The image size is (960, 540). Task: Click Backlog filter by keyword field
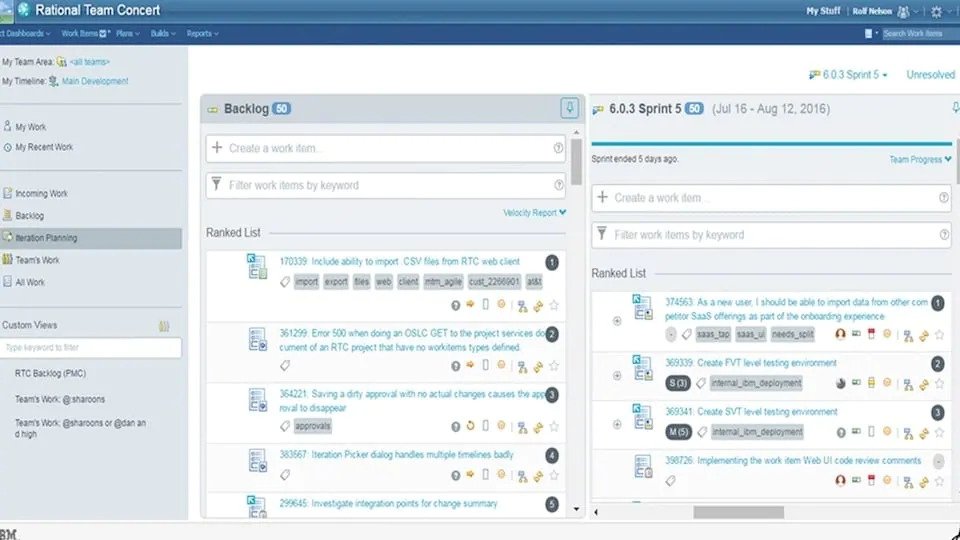click(x=385, y=186)
